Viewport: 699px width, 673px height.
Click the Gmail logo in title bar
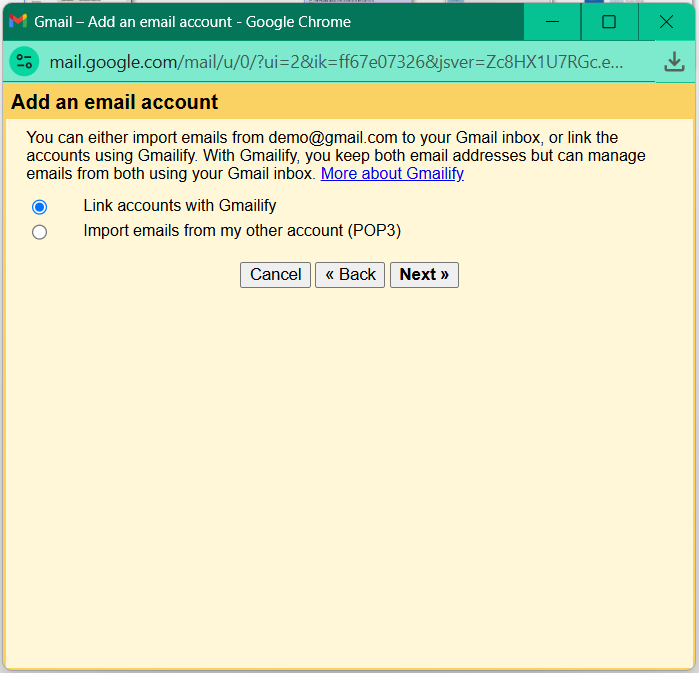[18, 21]
